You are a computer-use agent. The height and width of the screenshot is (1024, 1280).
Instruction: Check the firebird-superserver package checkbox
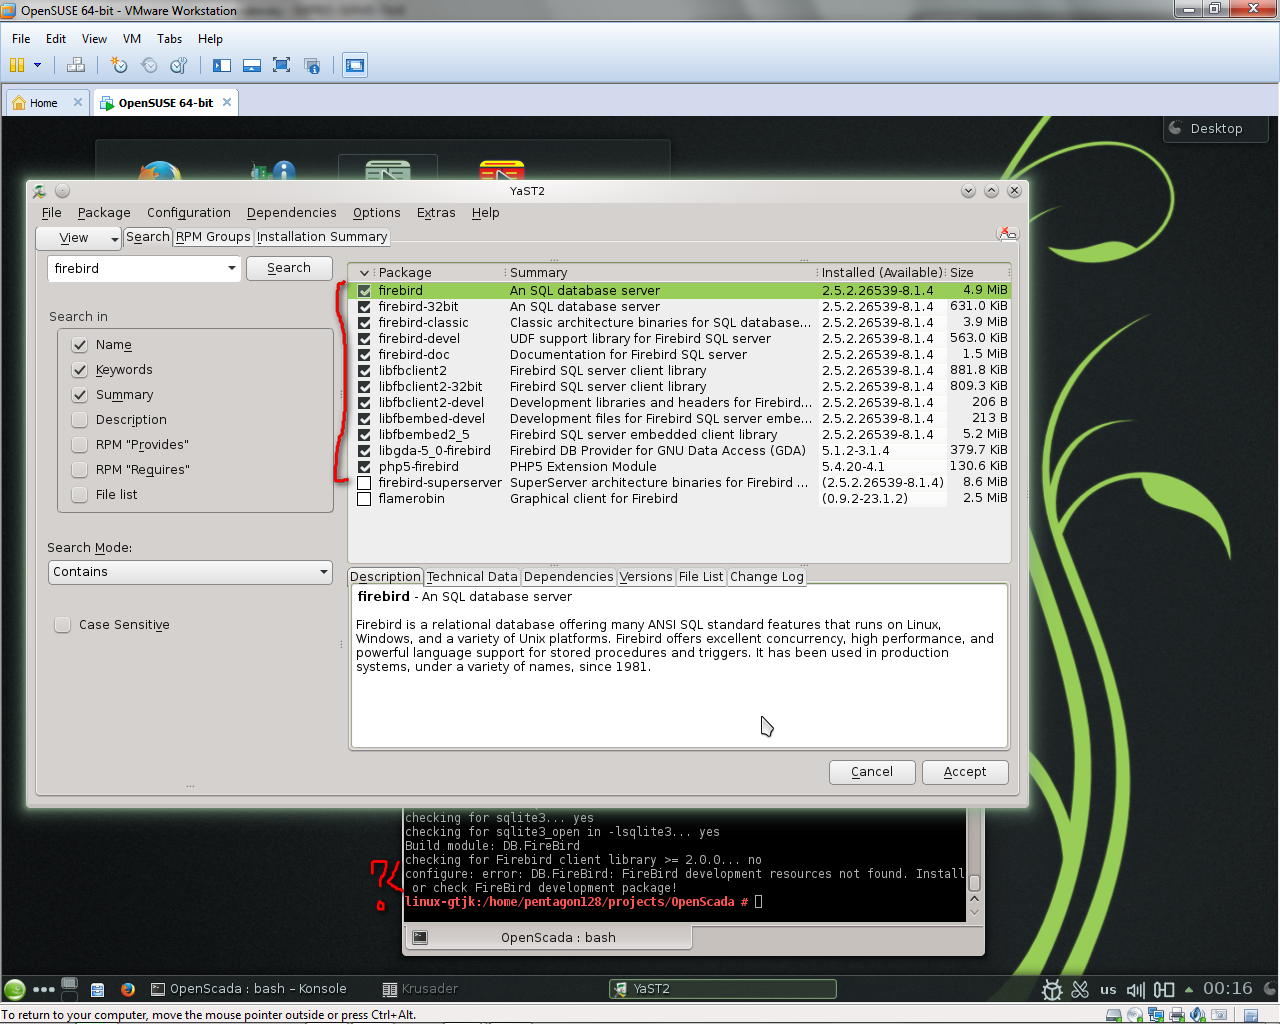click(x=364, y=483)
